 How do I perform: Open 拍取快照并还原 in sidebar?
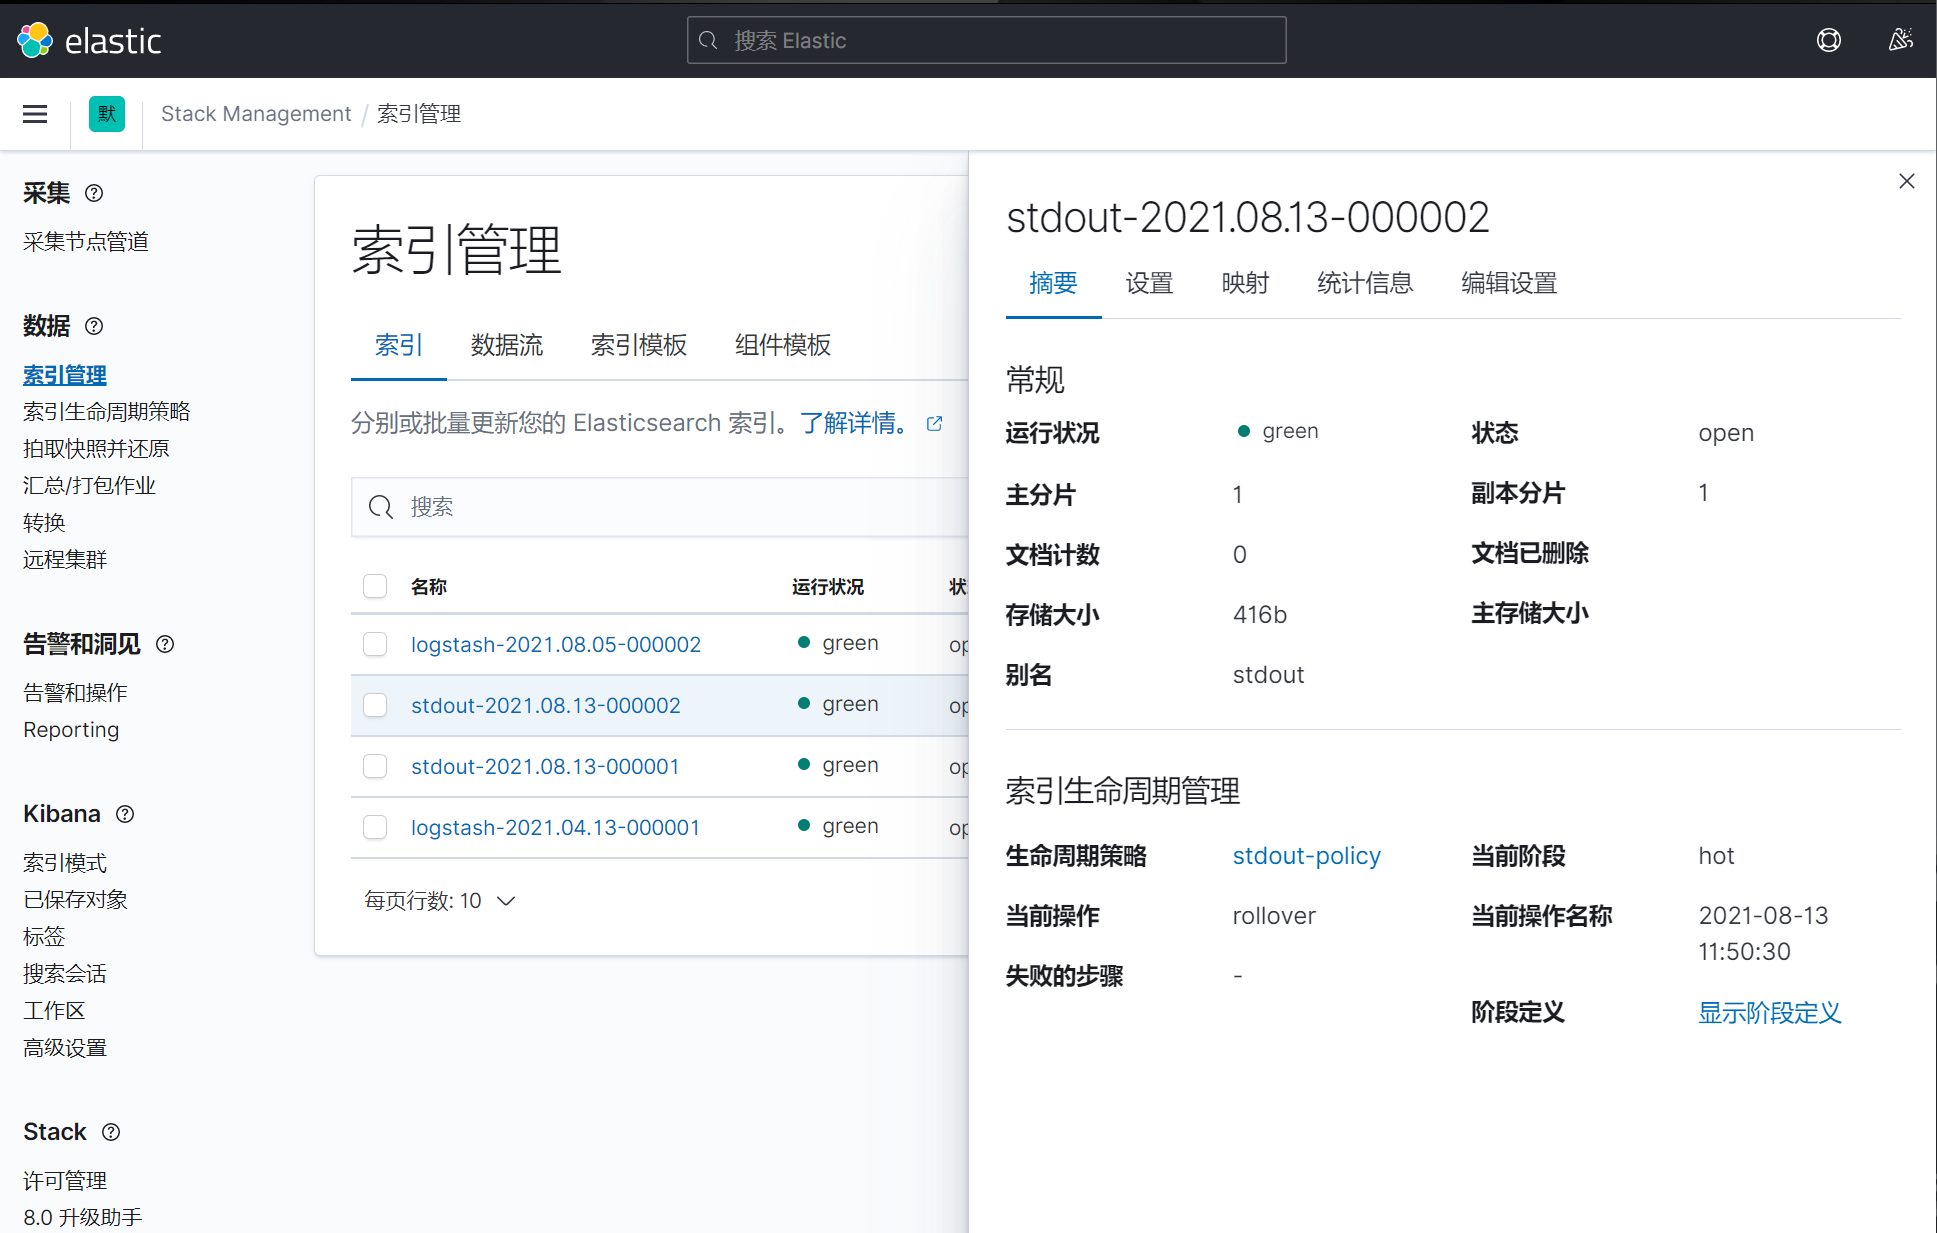click(x=96, y=448)
